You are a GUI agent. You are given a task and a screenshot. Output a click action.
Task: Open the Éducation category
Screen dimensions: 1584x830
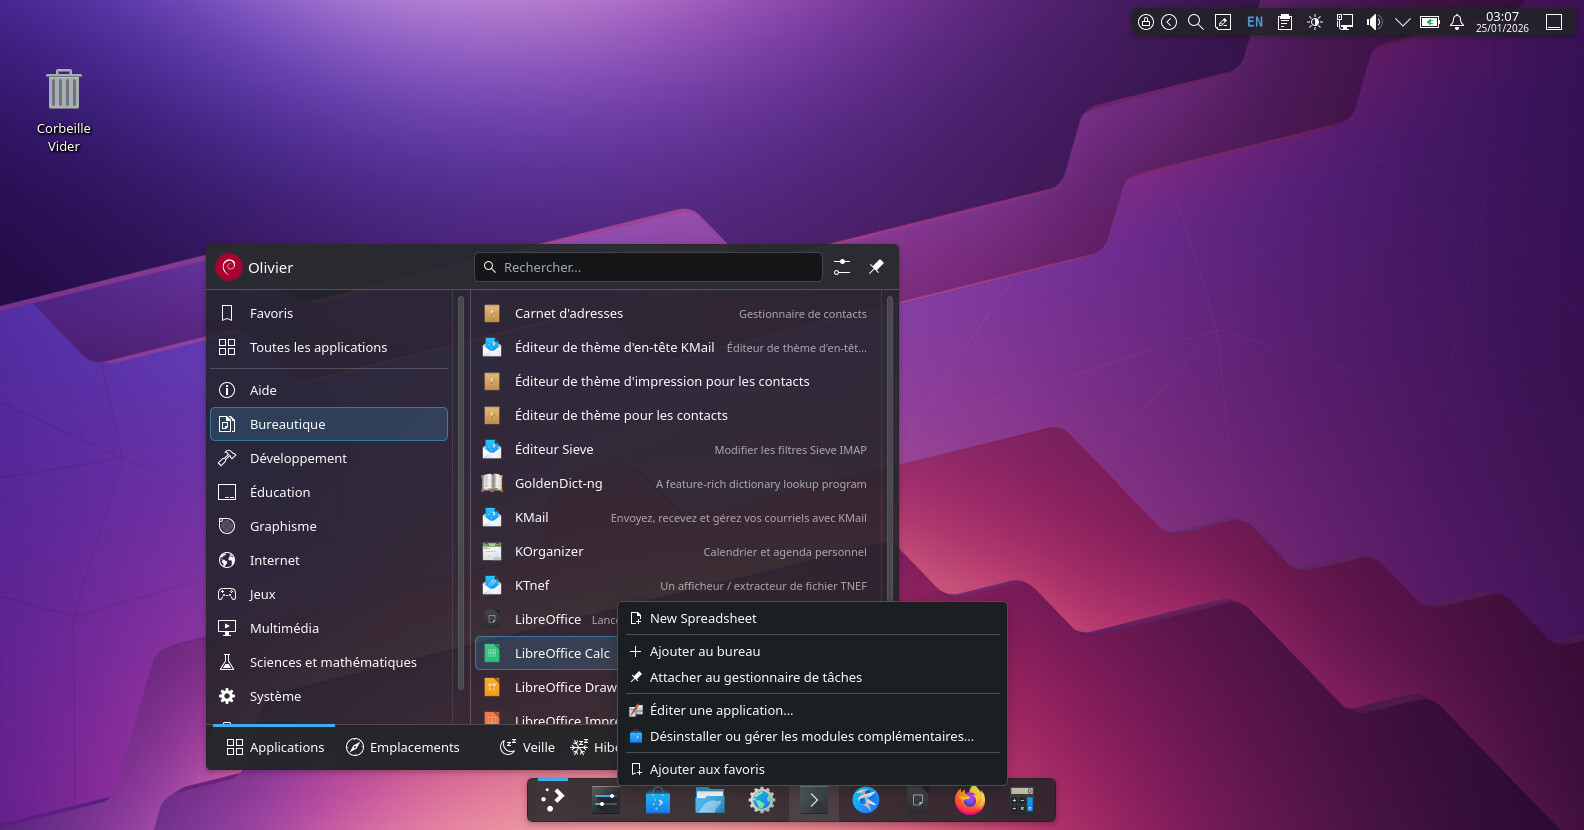[329, 492]
